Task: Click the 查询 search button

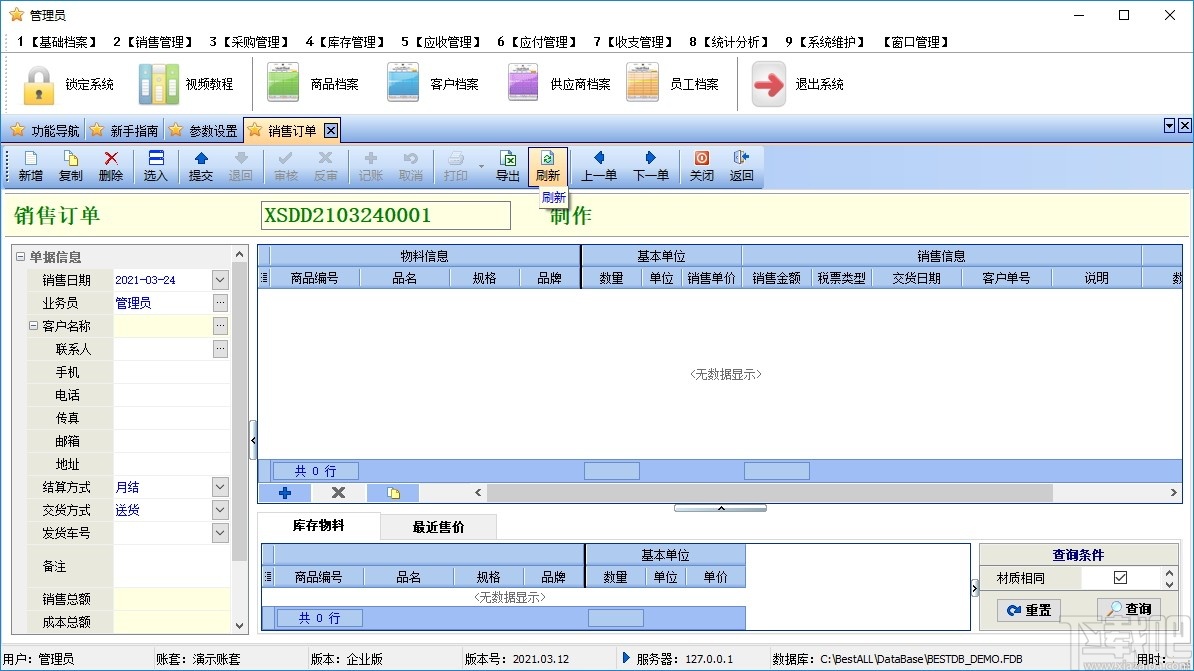Action: pos(1129,609)
